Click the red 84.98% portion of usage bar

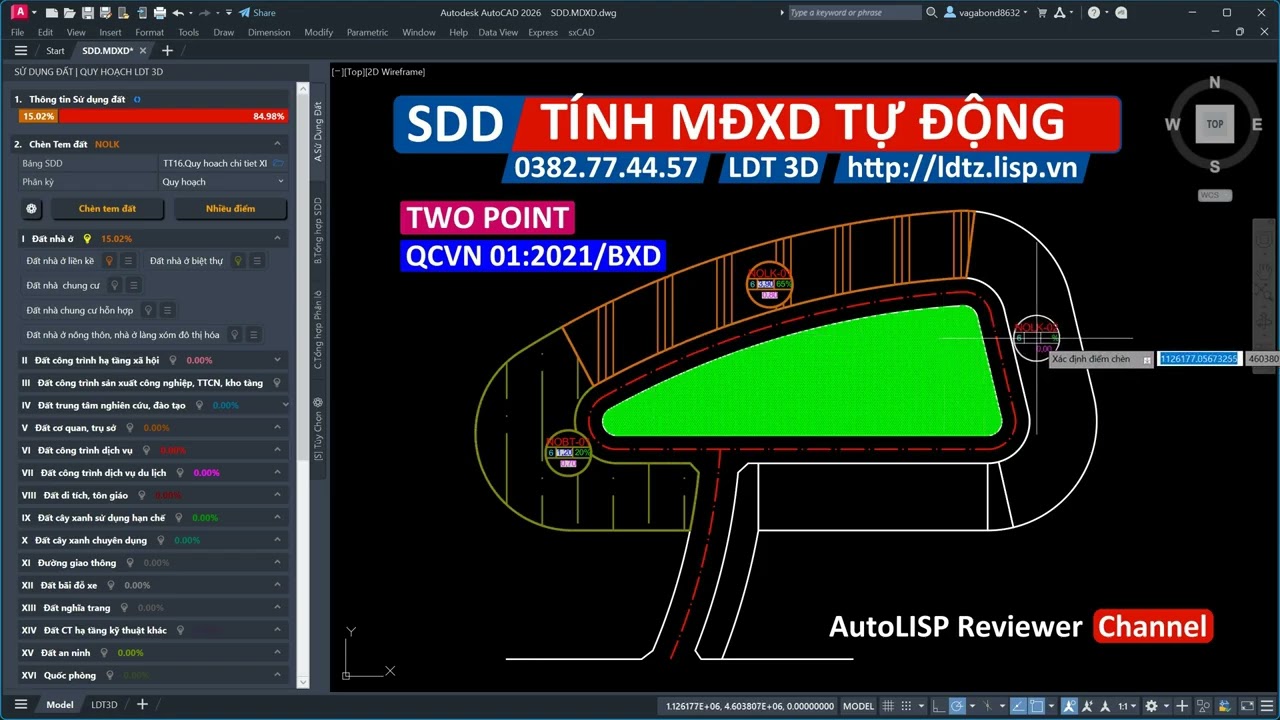(x=173, y=116)
